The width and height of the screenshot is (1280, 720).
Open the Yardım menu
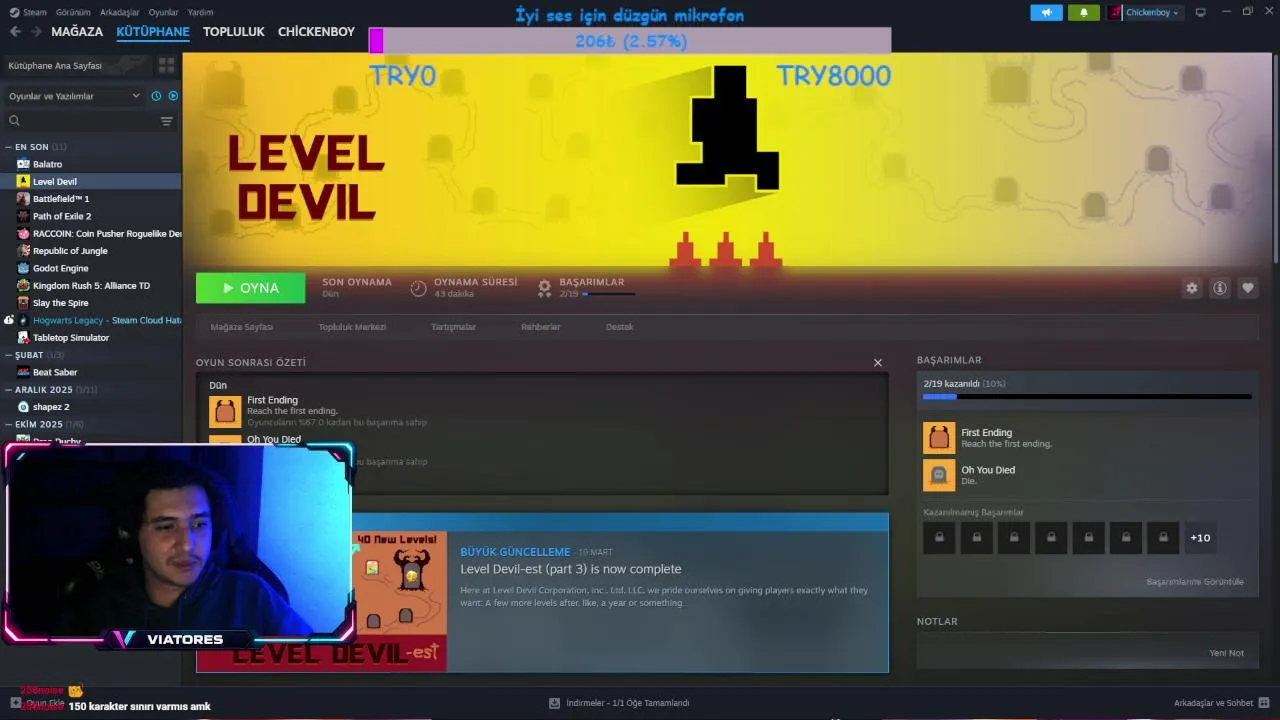click(200, 12)
